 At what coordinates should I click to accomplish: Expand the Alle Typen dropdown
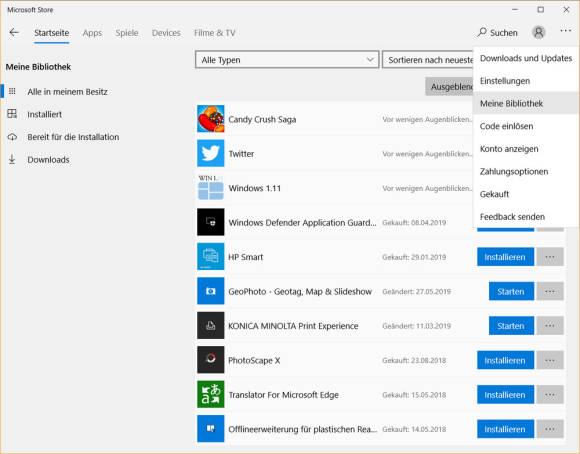tap(287, 60)
